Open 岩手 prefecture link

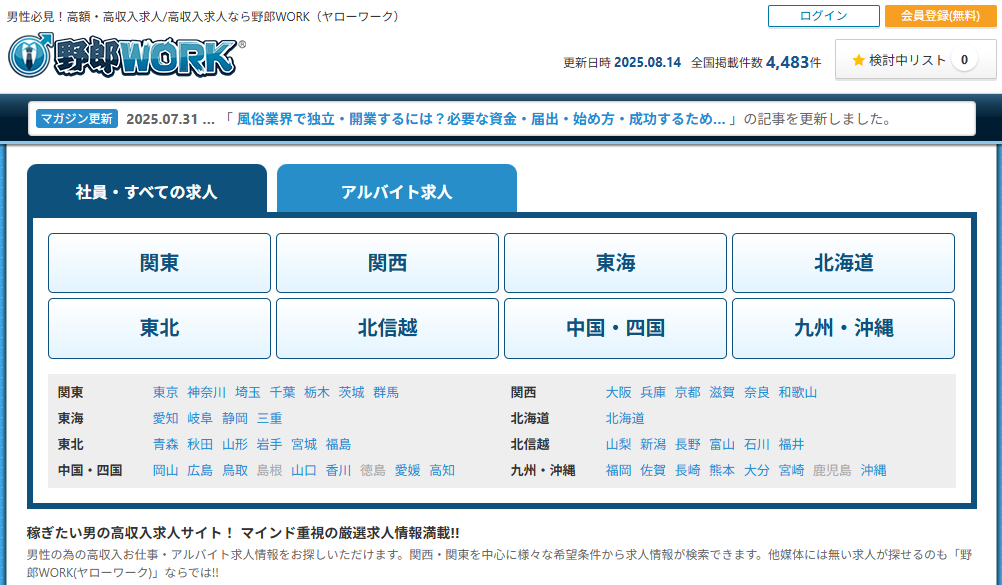[x=270, y=444]
